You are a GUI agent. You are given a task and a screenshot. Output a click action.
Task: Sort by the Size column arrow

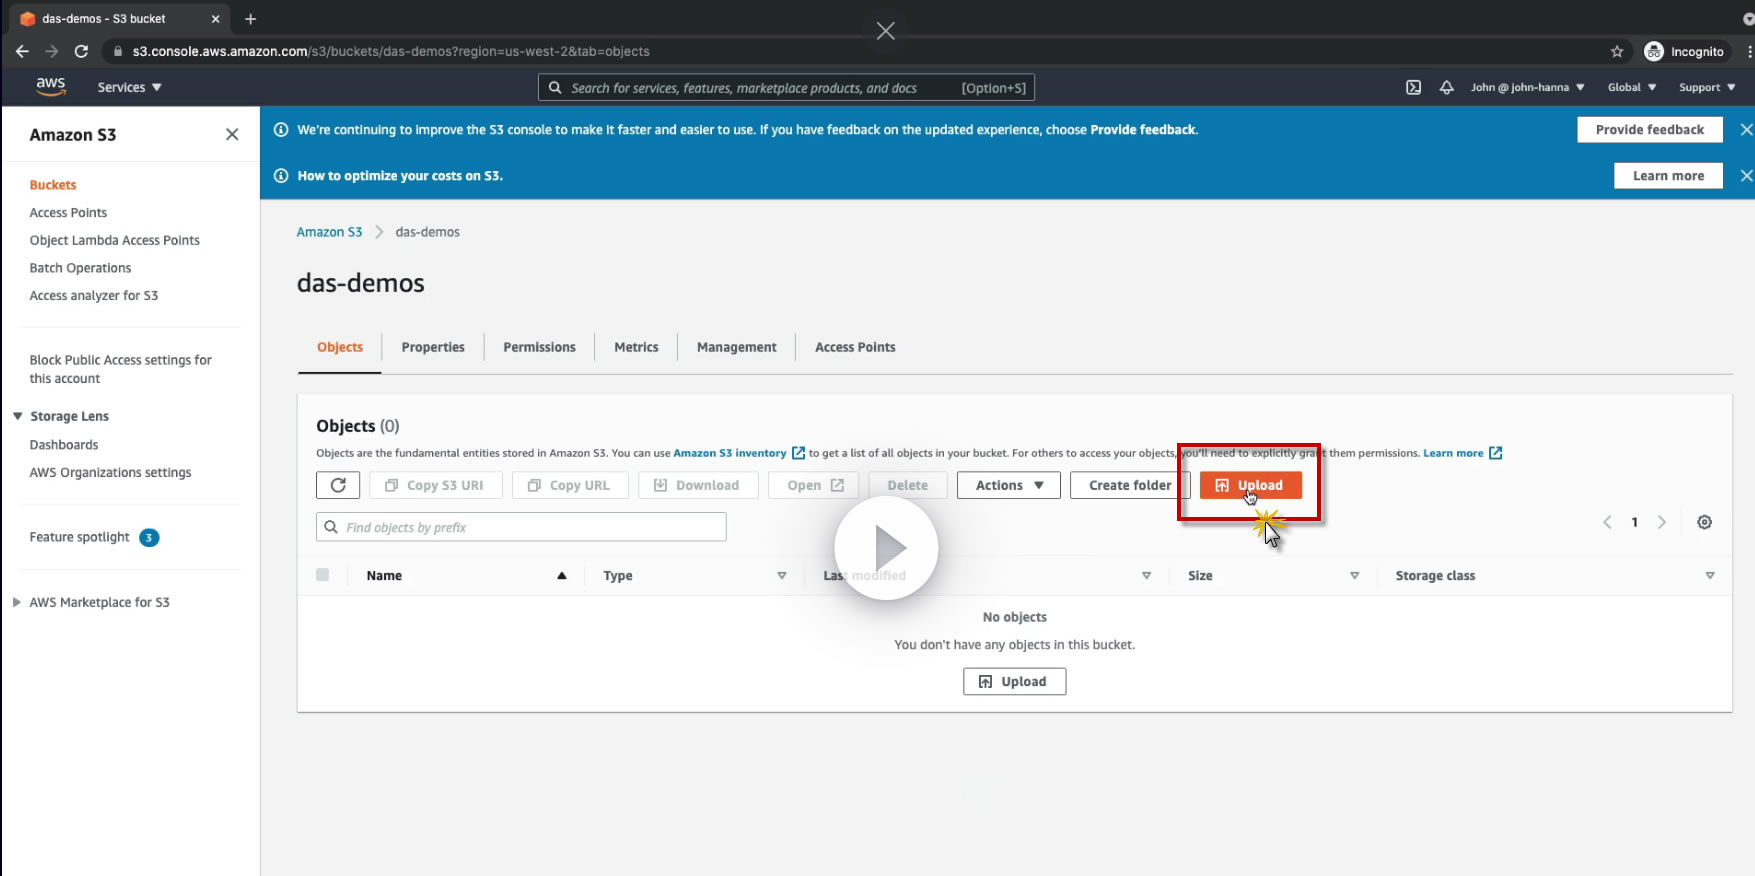coord(1354,575)
